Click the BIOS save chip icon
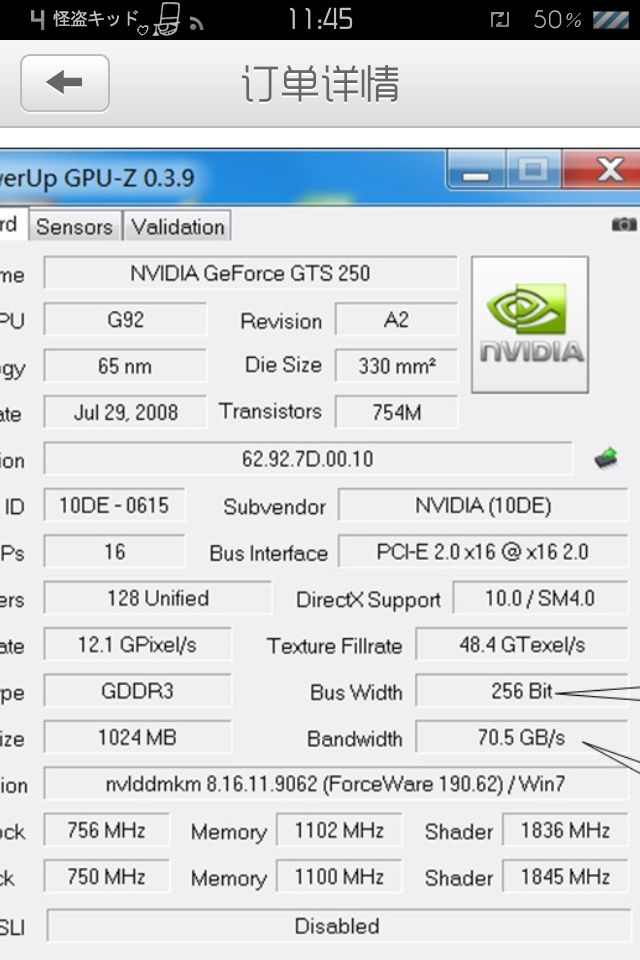 click(x=606, y=458)
